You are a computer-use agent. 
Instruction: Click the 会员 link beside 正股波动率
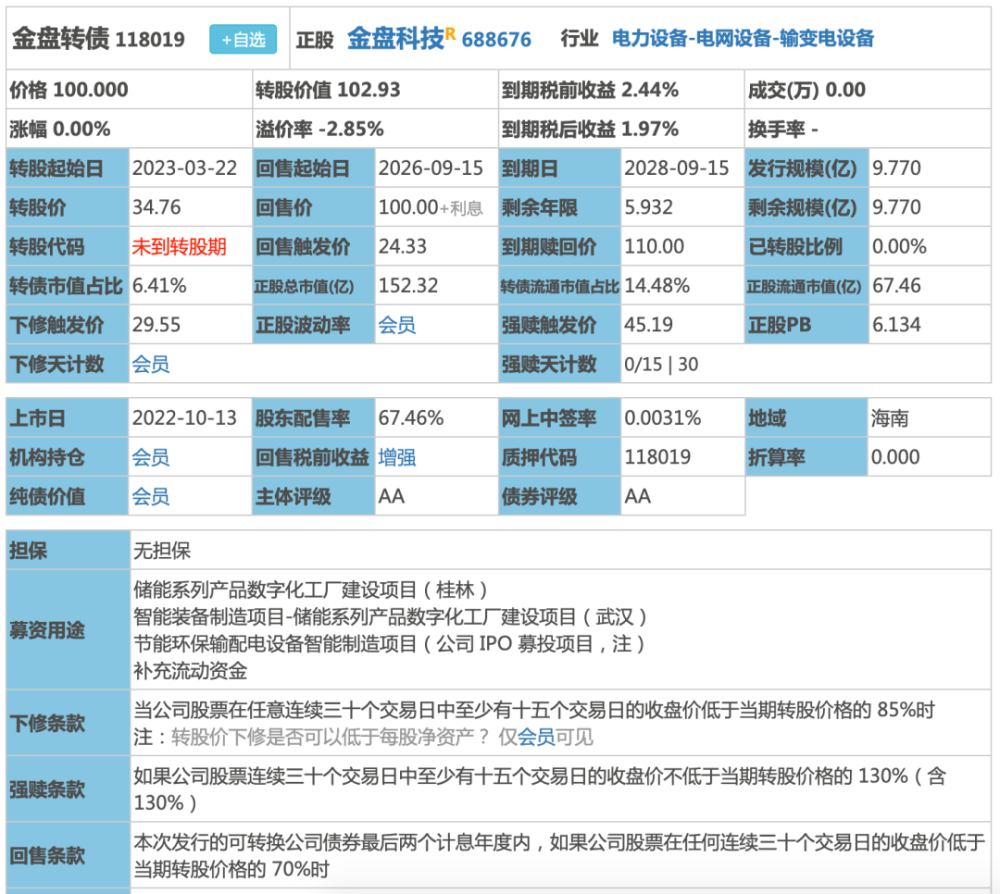[x=397, y=325]
